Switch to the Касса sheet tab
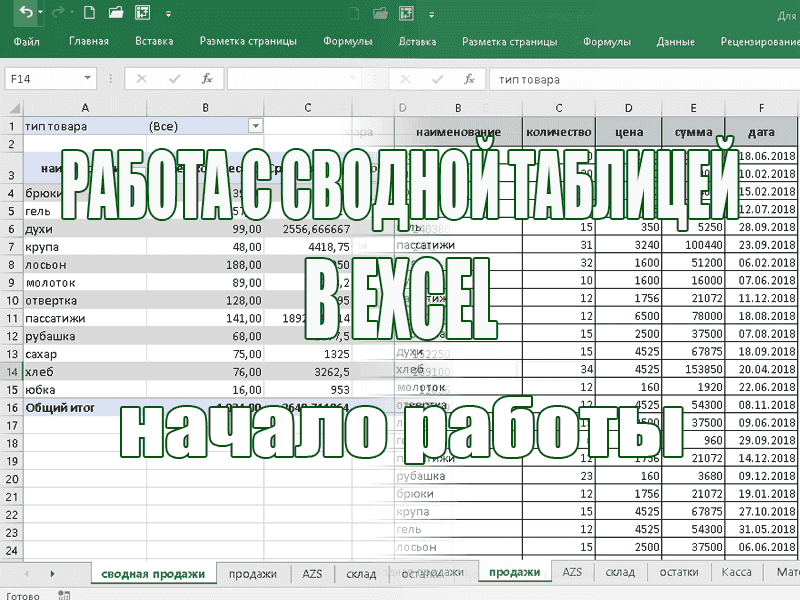 [x=736, y=572]
